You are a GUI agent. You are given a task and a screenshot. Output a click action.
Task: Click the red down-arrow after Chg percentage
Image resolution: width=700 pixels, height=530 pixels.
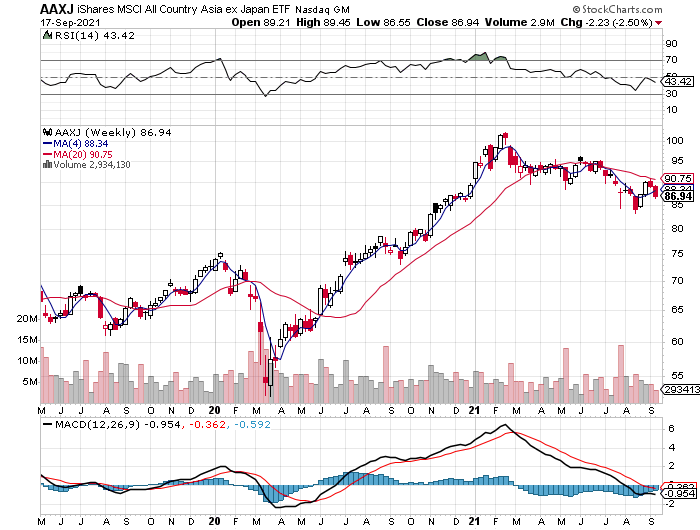(658, 23)
